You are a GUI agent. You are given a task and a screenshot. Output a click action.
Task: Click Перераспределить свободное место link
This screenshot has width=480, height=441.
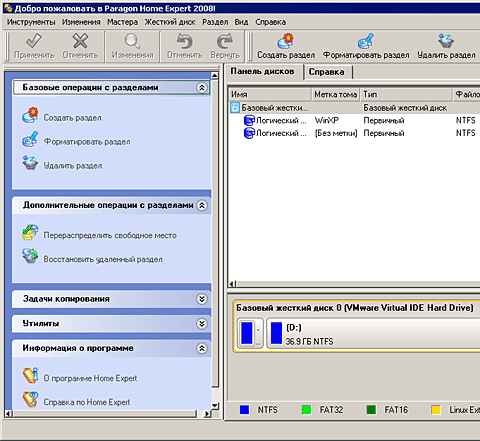pos(110,235)
